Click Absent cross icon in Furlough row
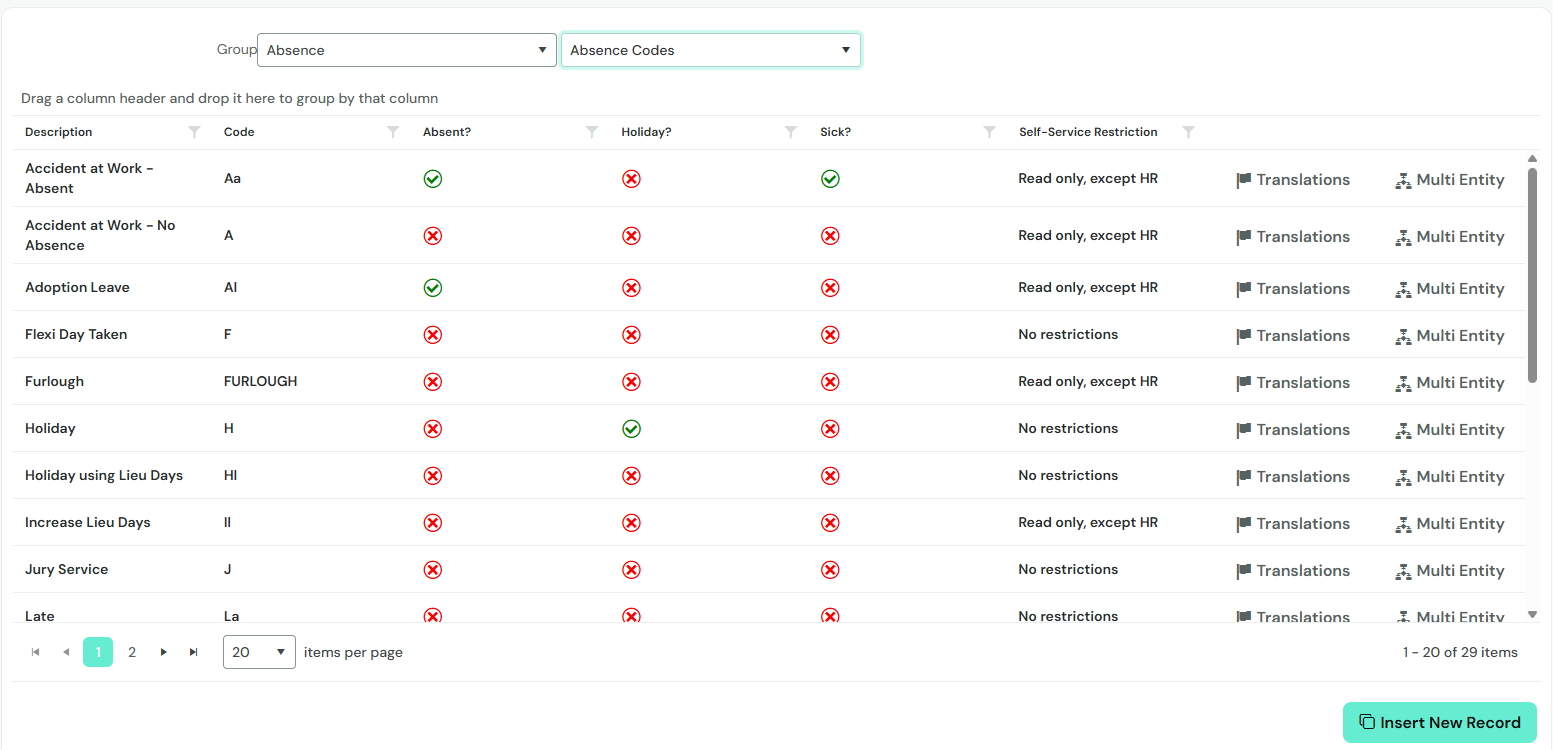The image size is (1553, 750). [x=433, y=382]
